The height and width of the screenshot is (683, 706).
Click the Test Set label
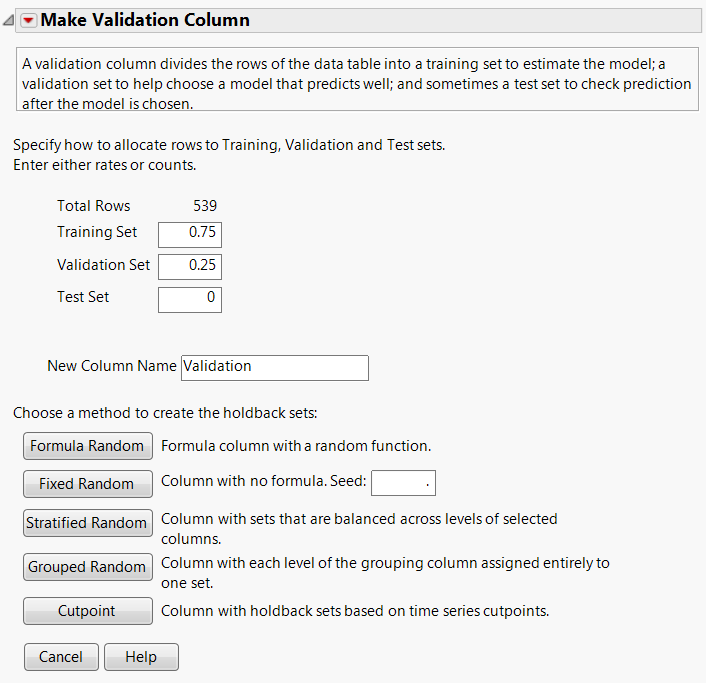[83, 297]
